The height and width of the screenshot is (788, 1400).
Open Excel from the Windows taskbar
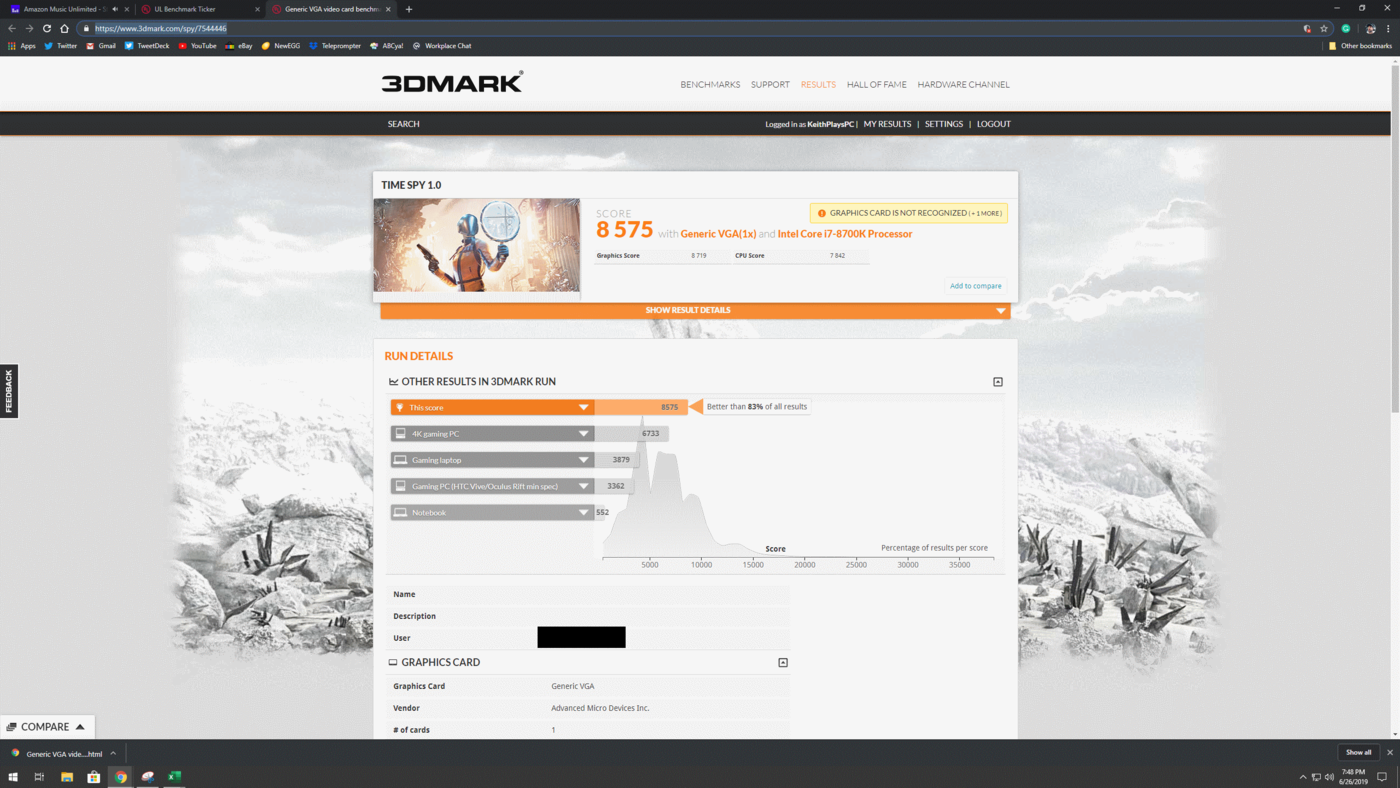pos(174,777)
